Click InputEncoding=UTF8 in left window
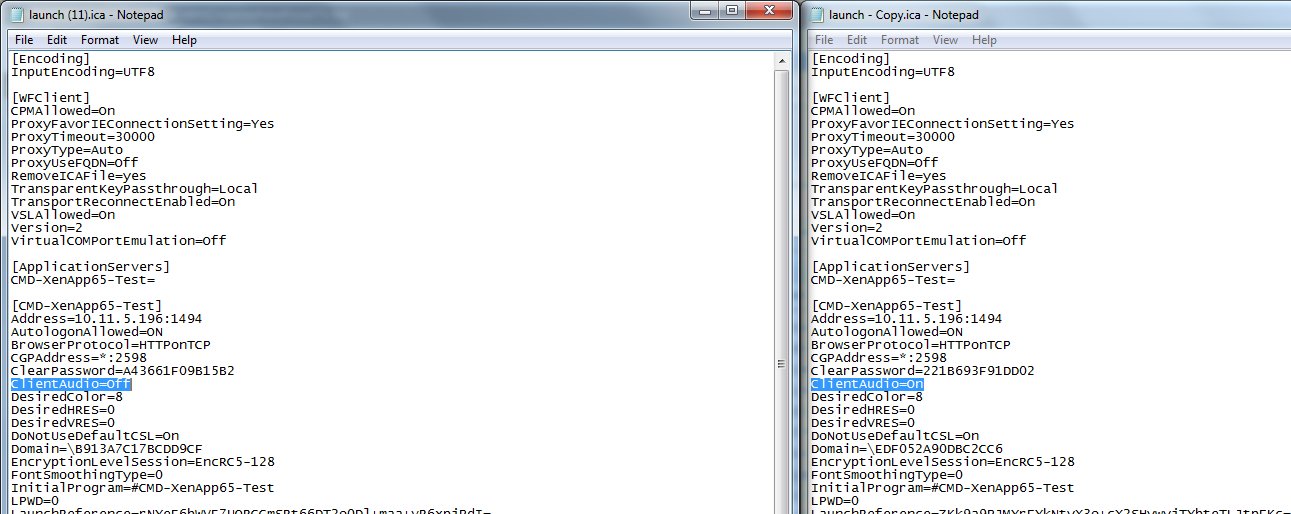The height and width of the screenshot is (514, 1291). tap(83, 72)
